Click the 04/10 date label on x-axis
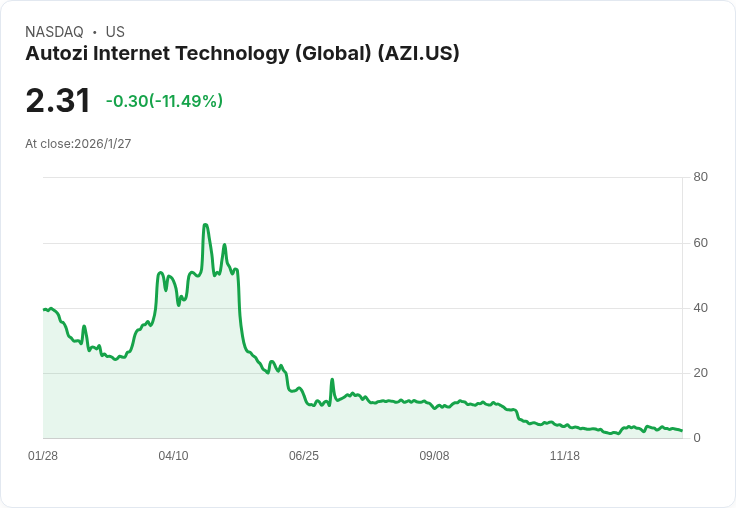The image size is (736, 508). pos(173,456)
